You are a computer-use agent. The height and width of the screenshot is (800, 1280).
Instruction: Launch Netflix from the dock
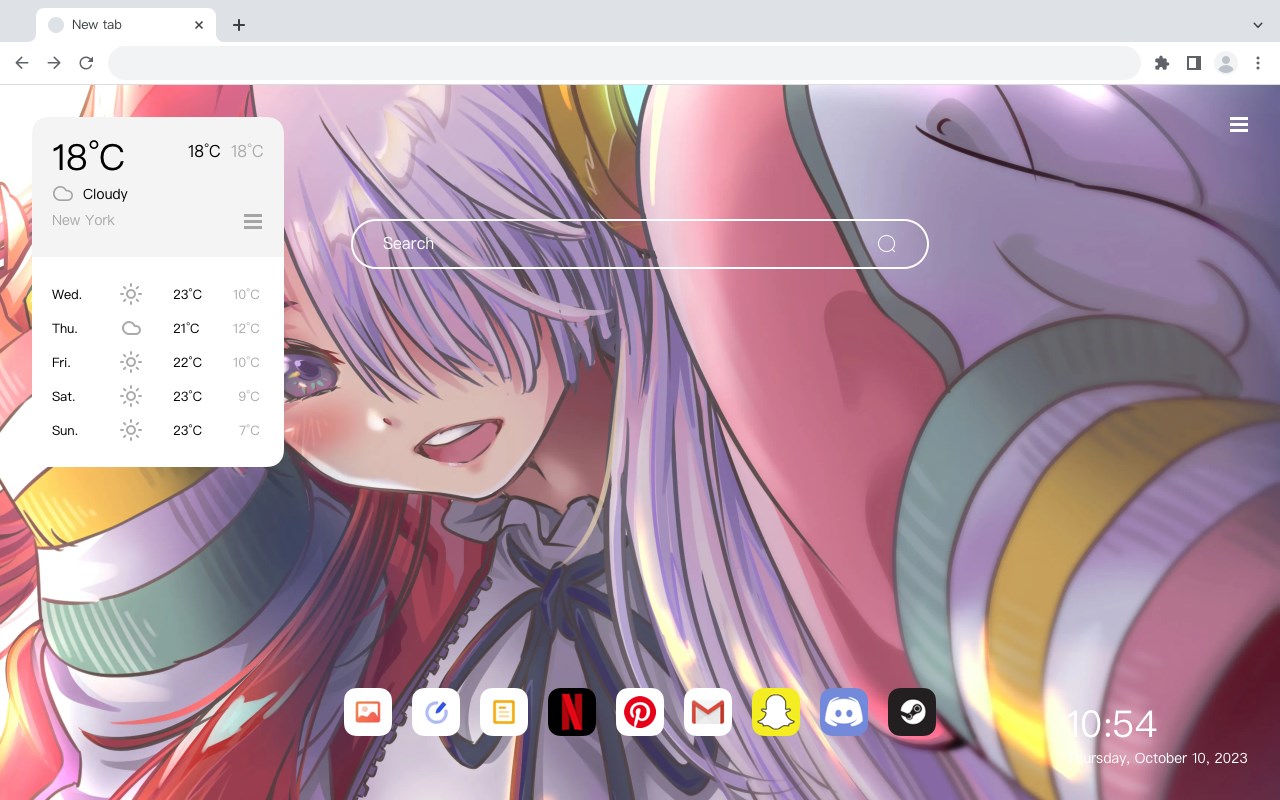point(572,712)
